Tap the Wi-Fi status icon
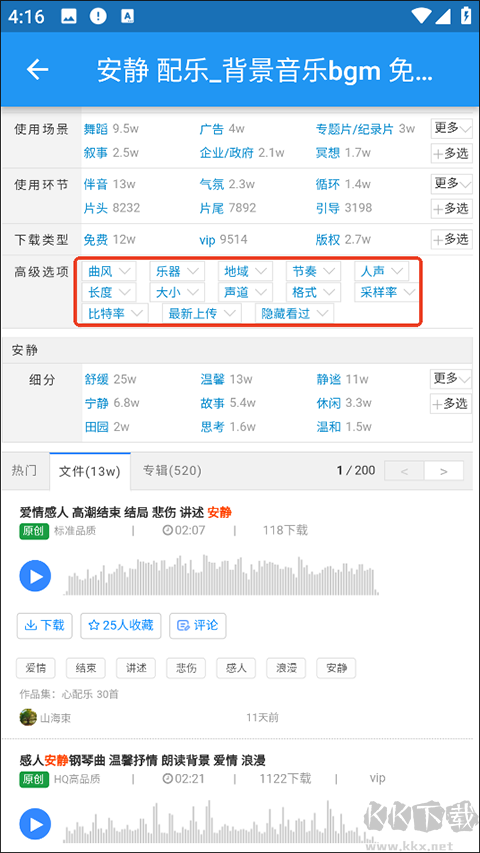This screenshot has width=480, height=853. [x=421, y=16]
